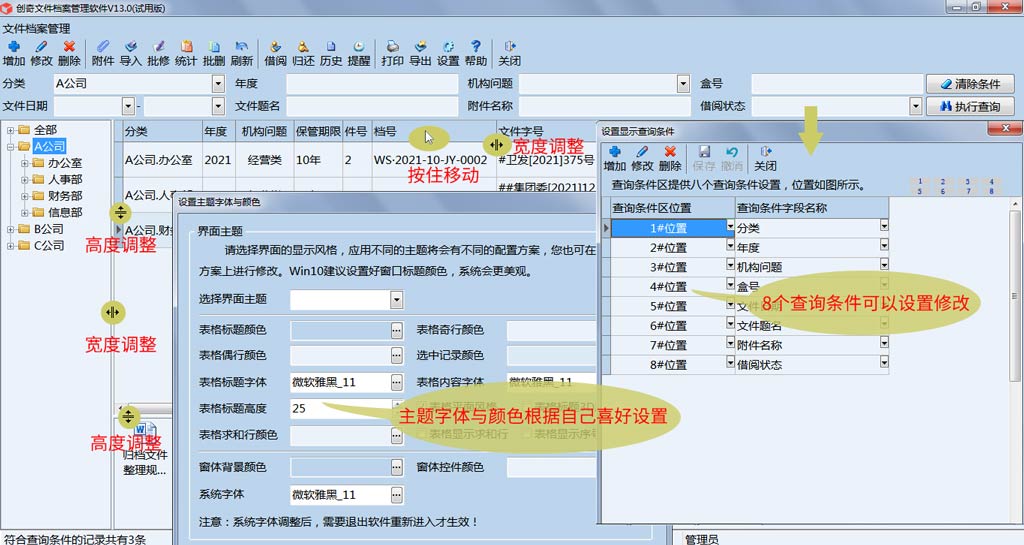Pick a color for 表格标题颜色
The image size is (1024, 545).
[396, 330]
